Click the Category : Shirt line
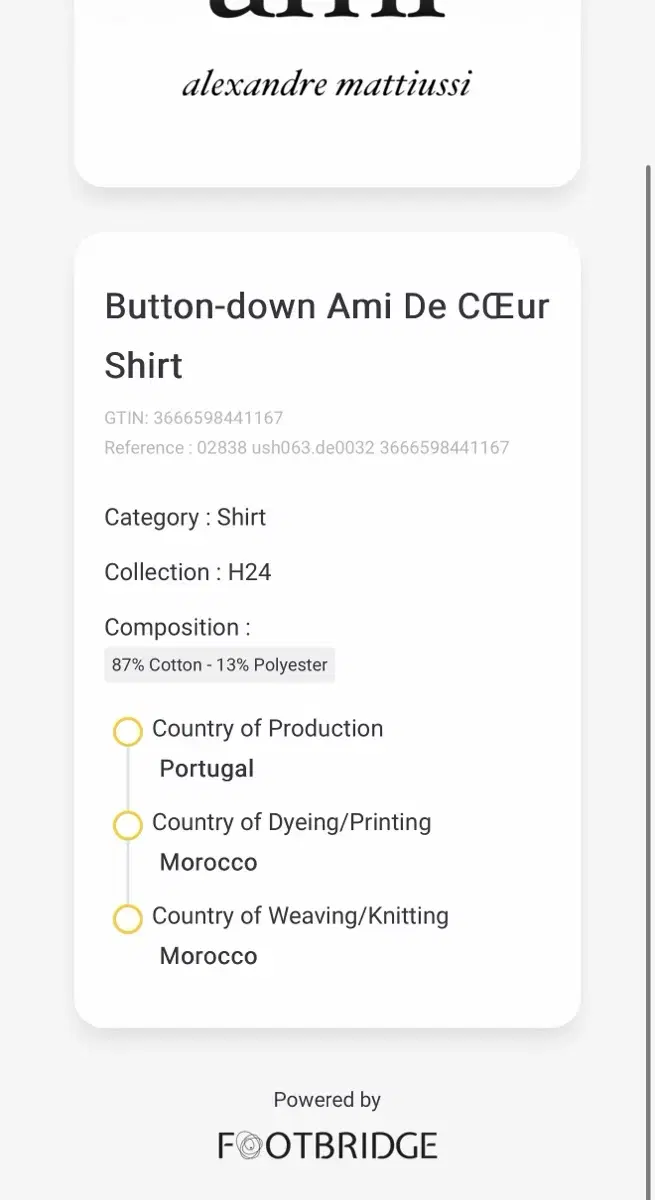Viewport: 655px width, 1200px height. tap(185, 517)
